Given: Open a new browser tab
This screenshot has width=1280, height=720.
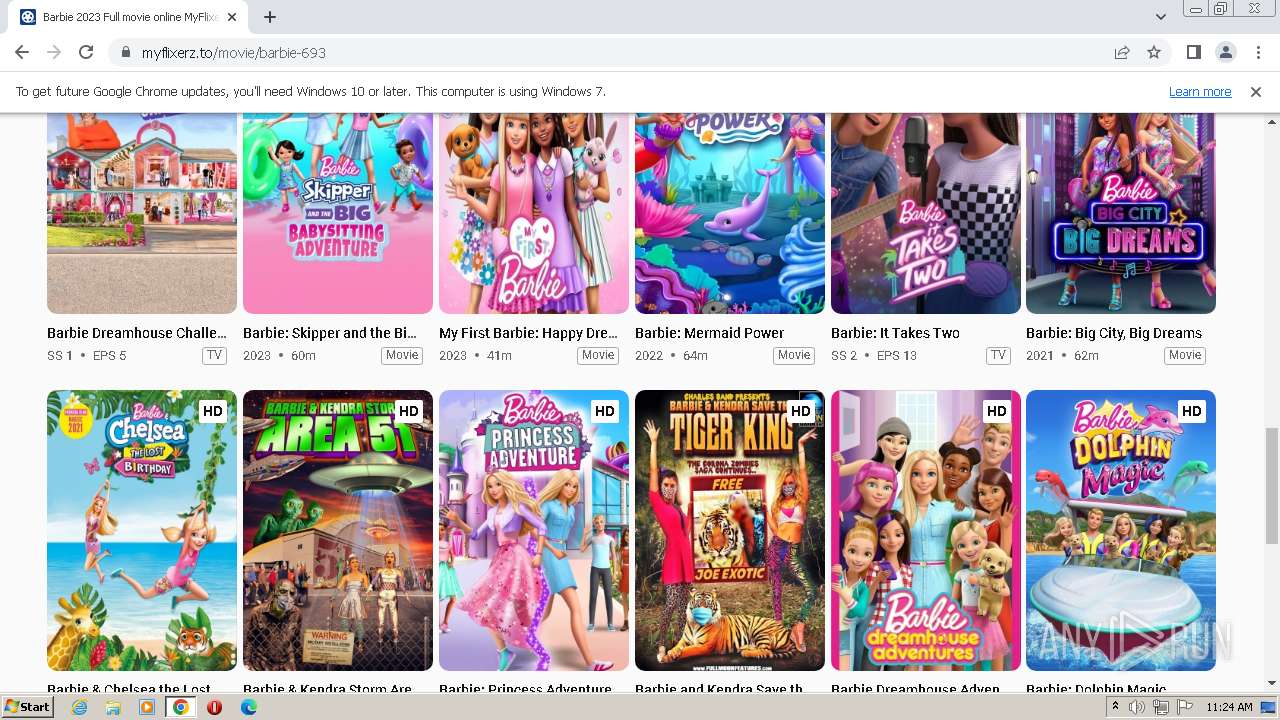Looking at the screenshot, I should pyautogui.click(x=270, y=17).
